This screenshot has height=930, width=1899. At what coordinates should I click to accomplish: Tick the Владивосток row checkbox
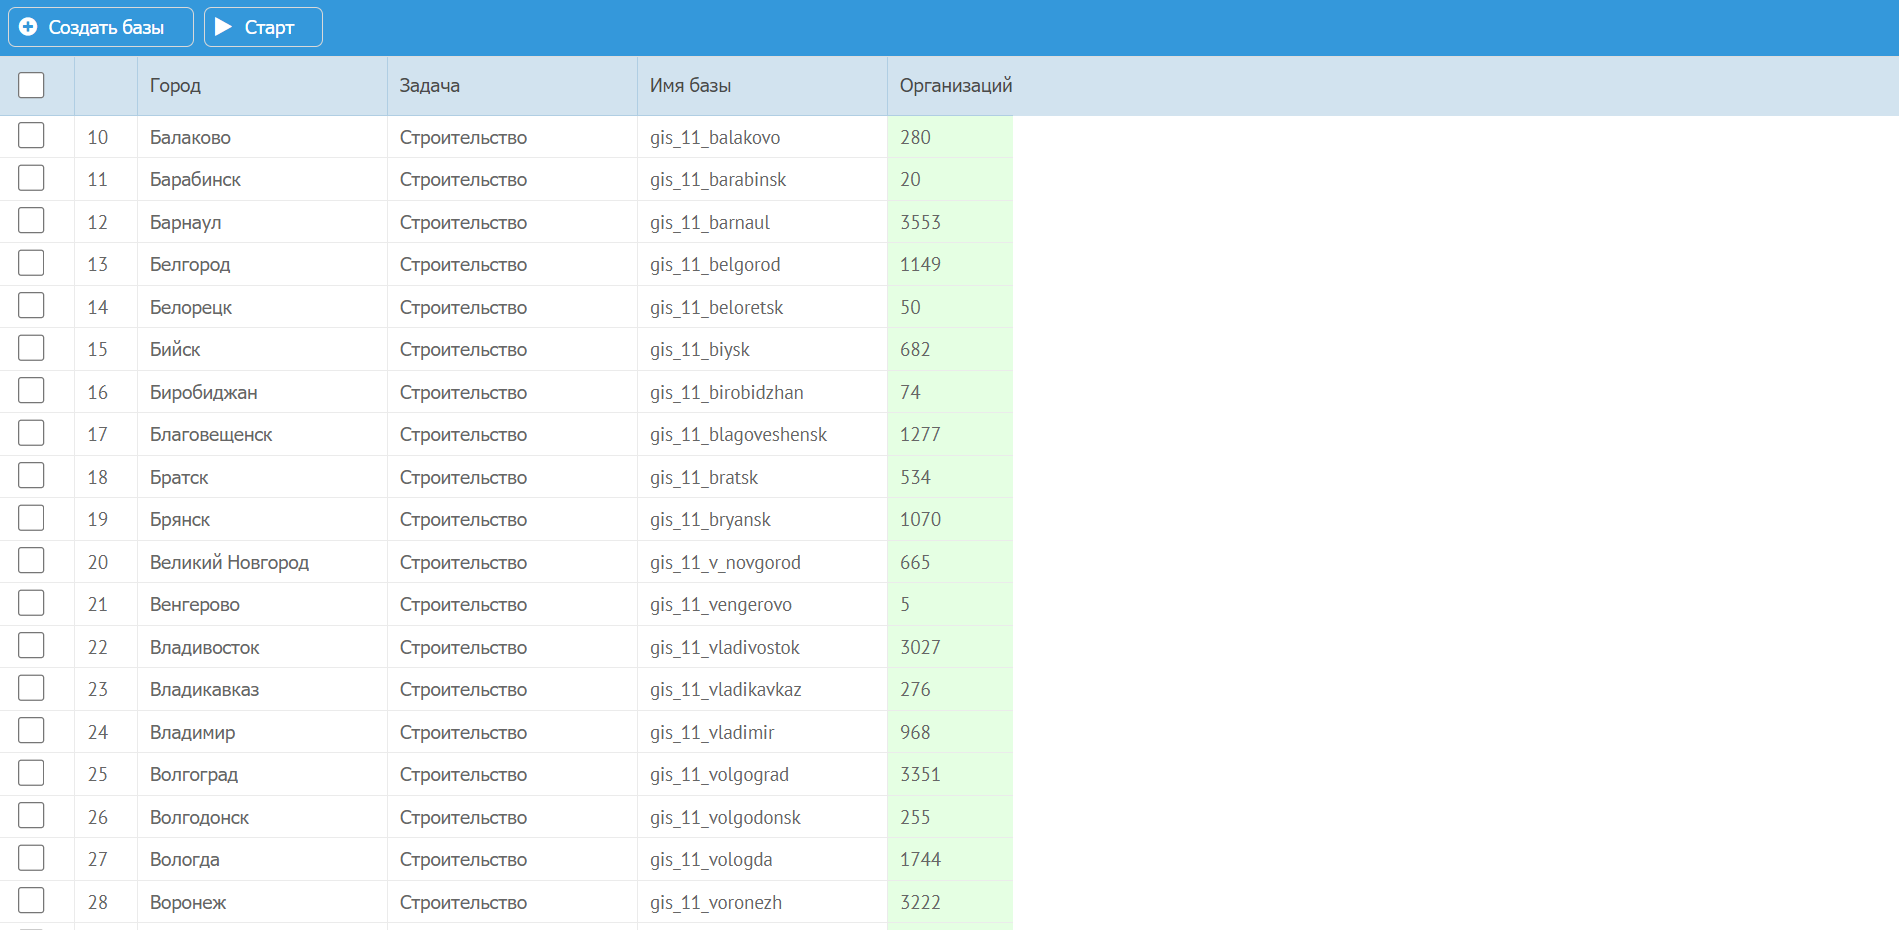point(31,646)
